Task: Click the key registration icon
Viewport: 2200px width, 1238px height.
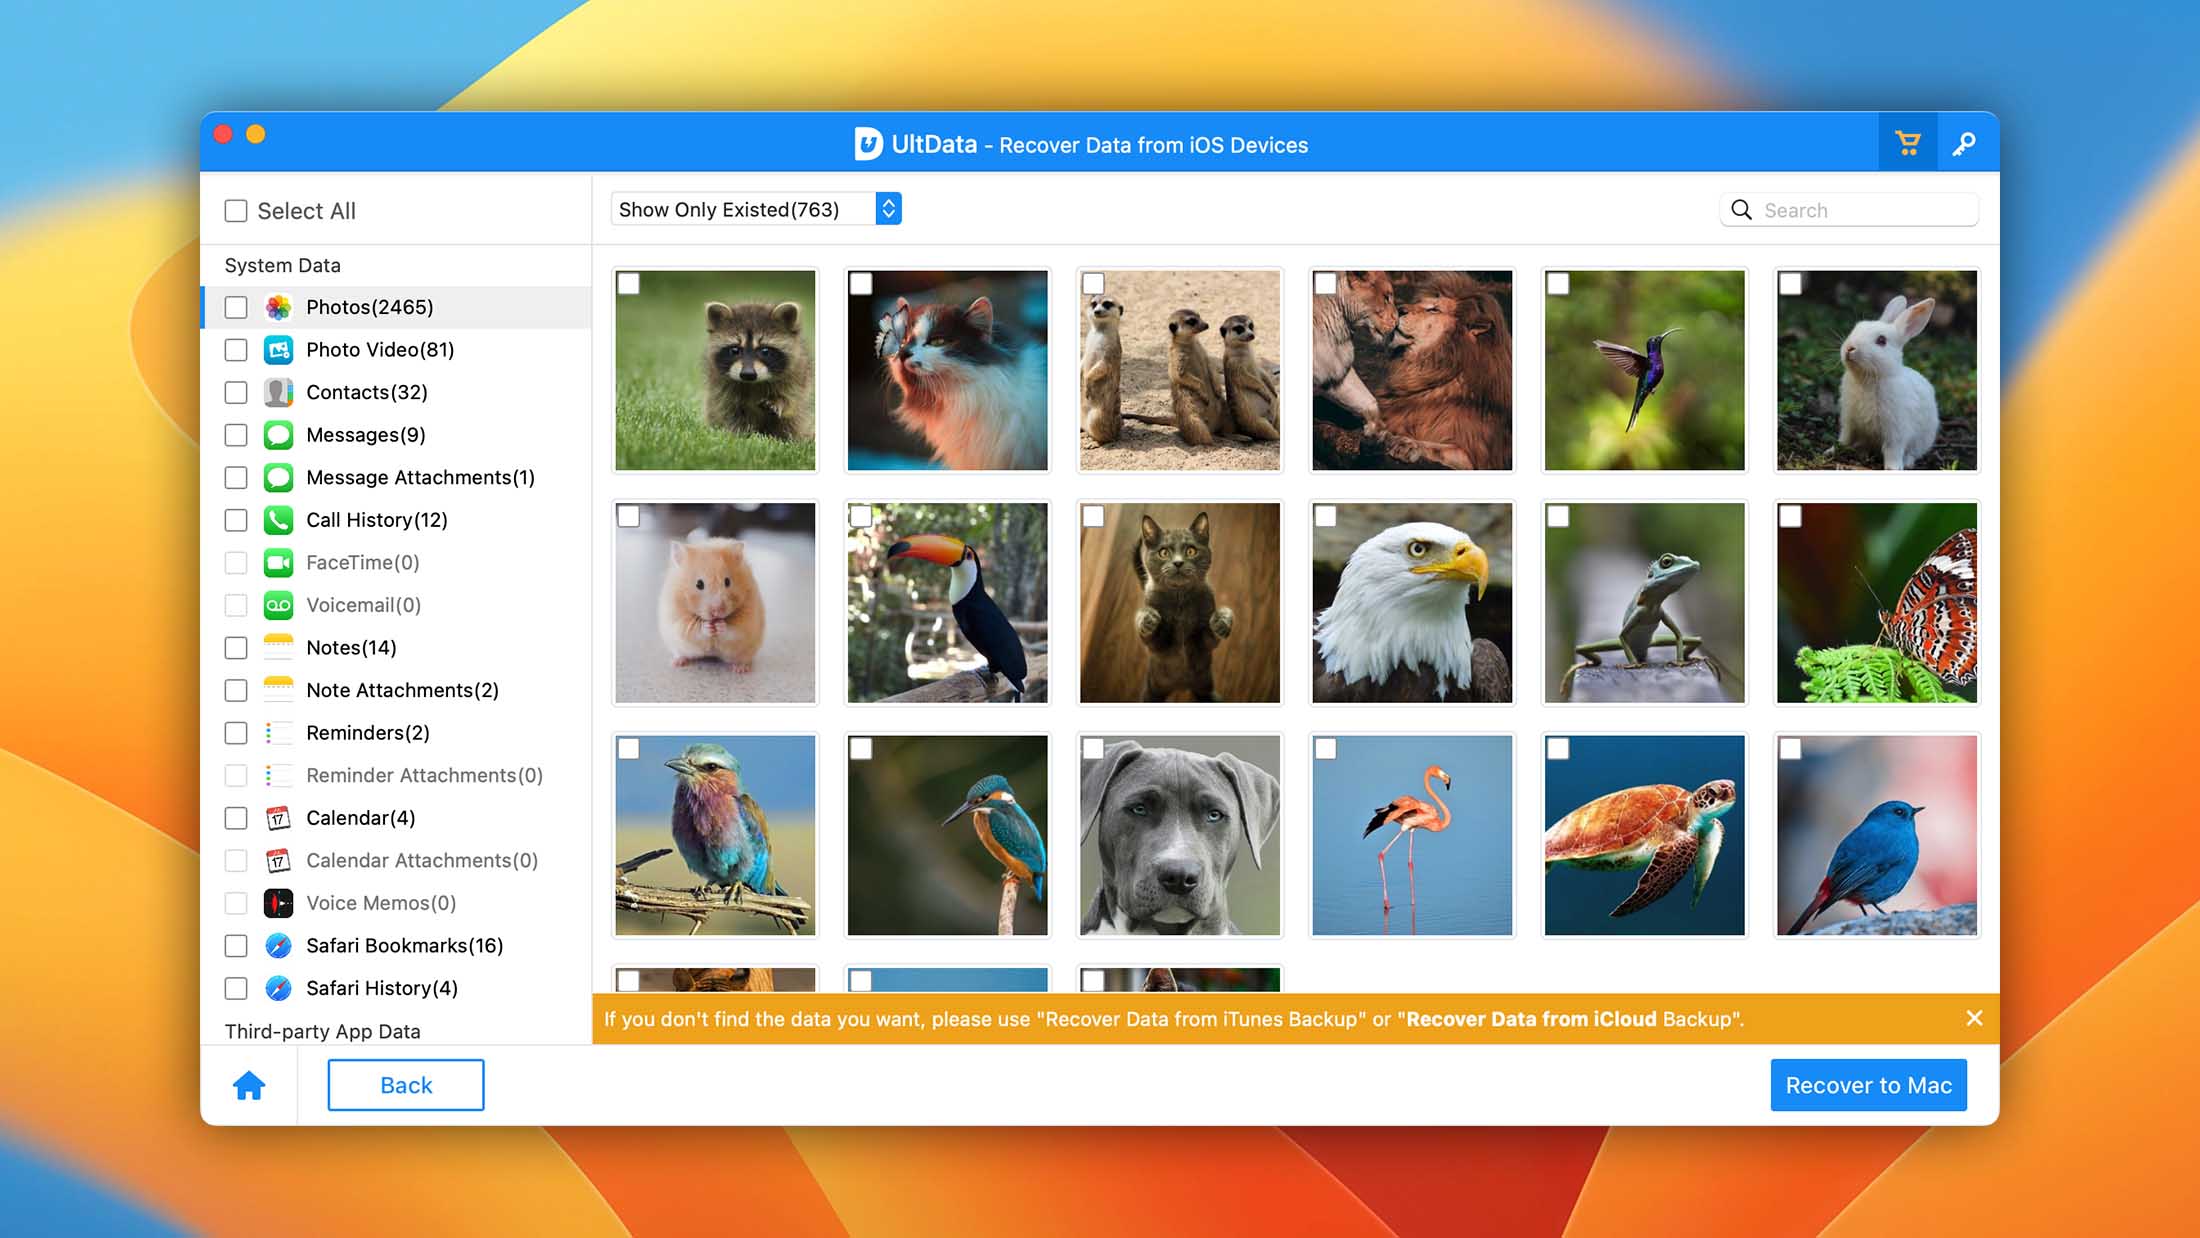Action: (1964, 144)
